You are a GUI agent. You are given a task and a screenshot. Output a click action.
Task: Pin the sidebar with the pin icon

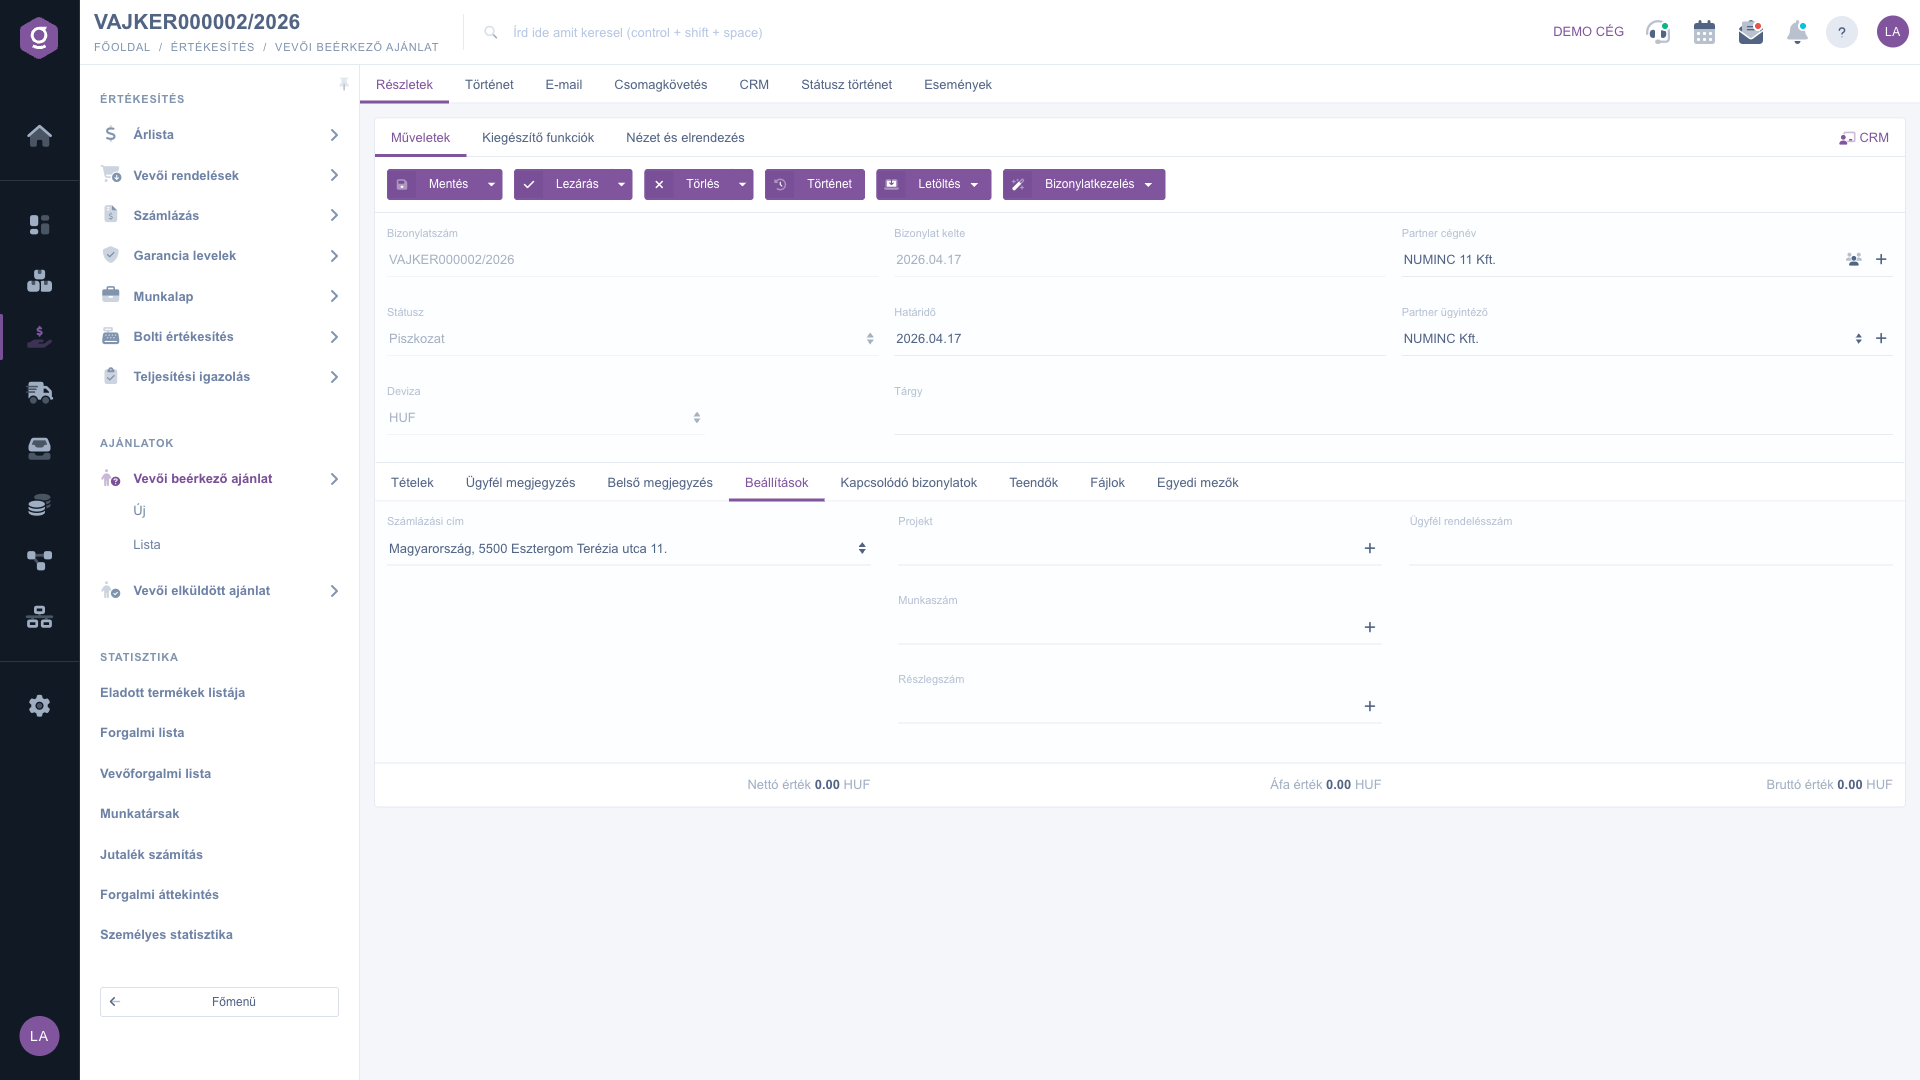[344, 85]
